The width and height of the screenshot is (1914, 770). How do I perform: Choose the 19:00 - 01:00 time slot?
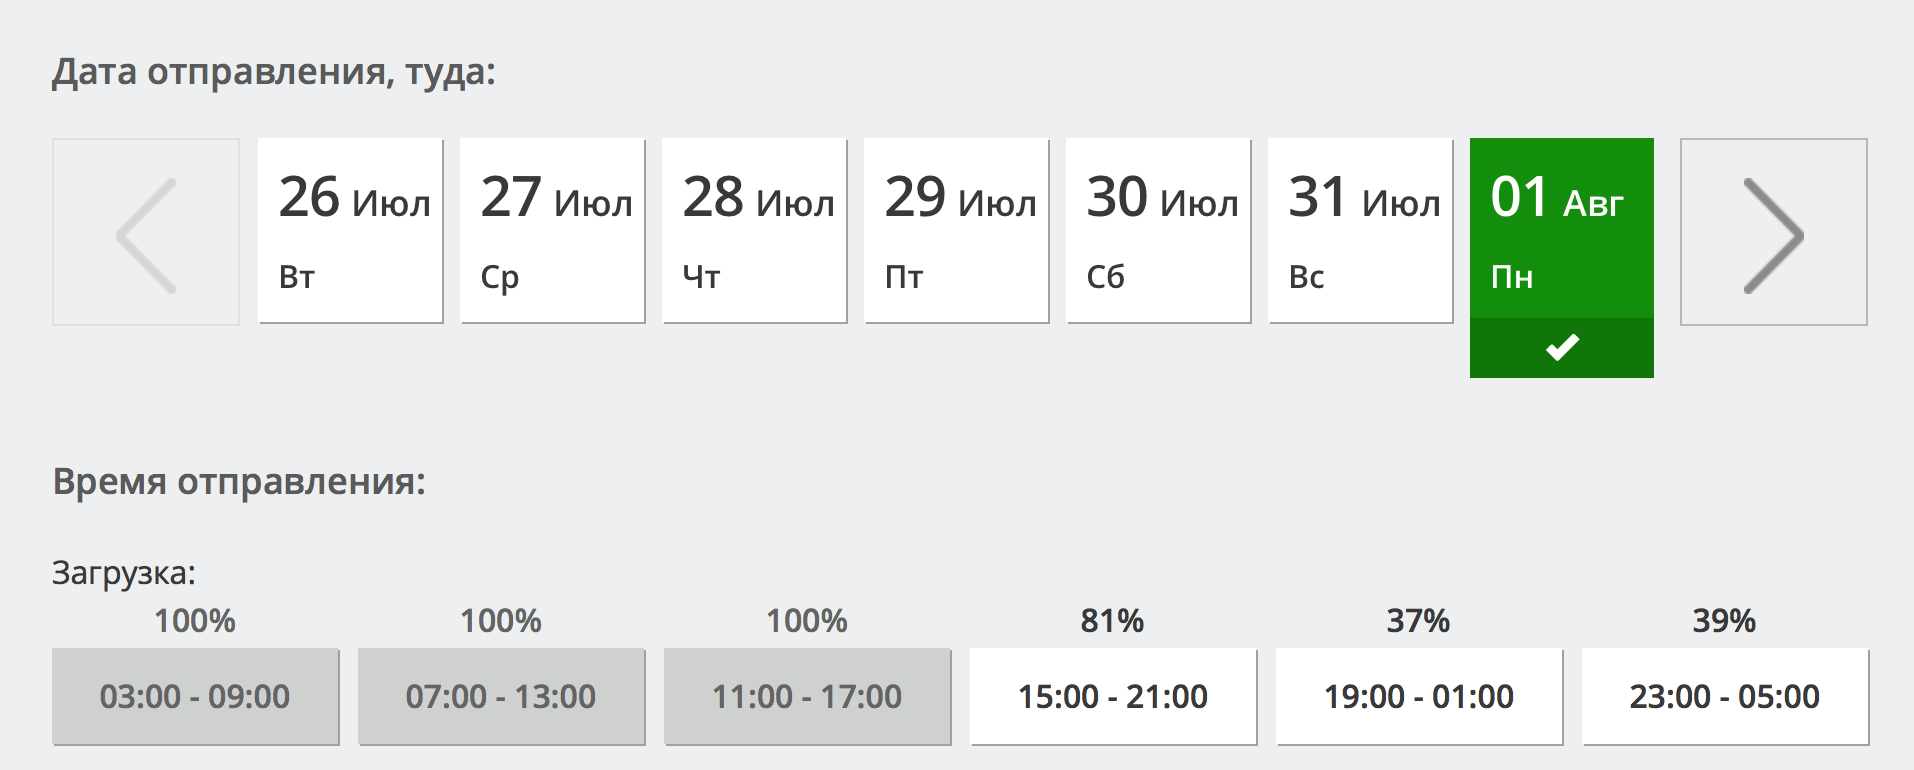tap(1419, 696)
